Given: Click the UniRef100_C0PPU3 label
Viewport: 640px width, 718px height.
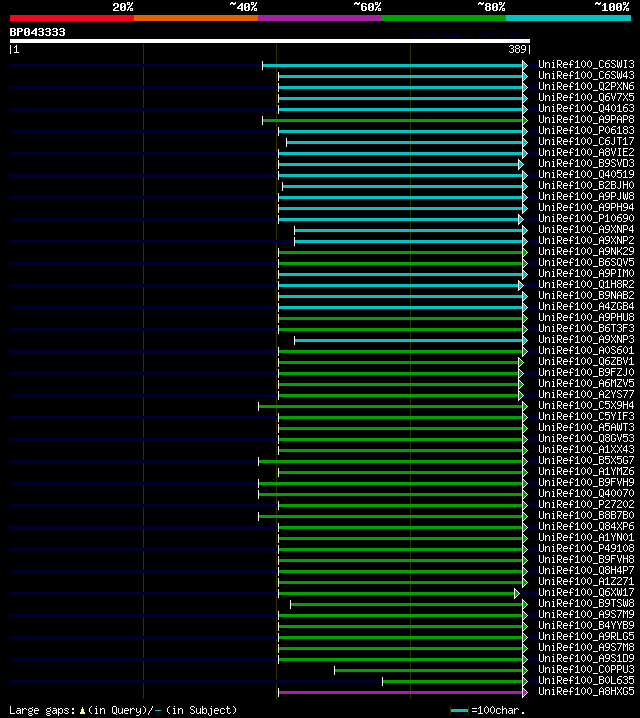Looking at the screenshot, I should (586, 669).
